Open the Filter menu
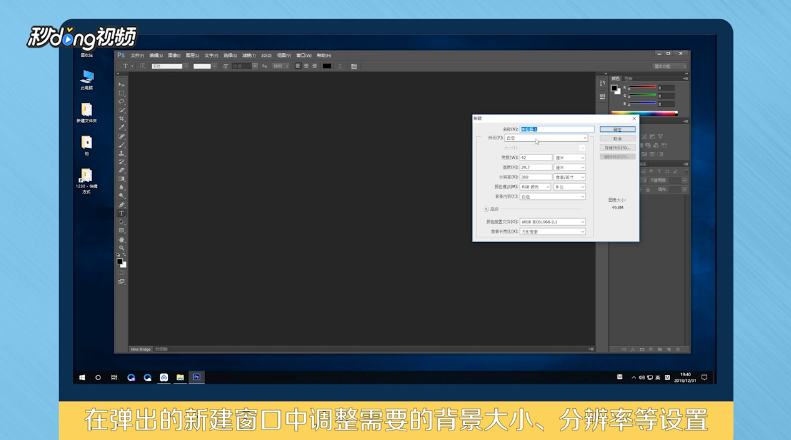Image resolution: width=791 pixels, height=440 pixels. 249,56
